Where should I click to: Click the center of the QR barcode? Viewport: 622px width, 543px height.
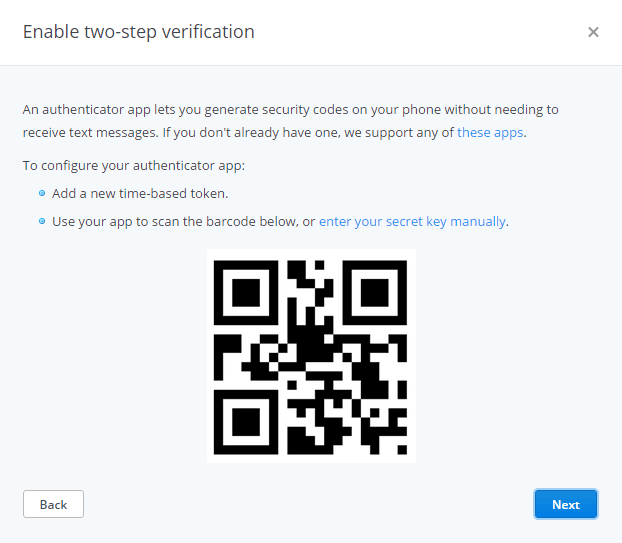(311, 356)
